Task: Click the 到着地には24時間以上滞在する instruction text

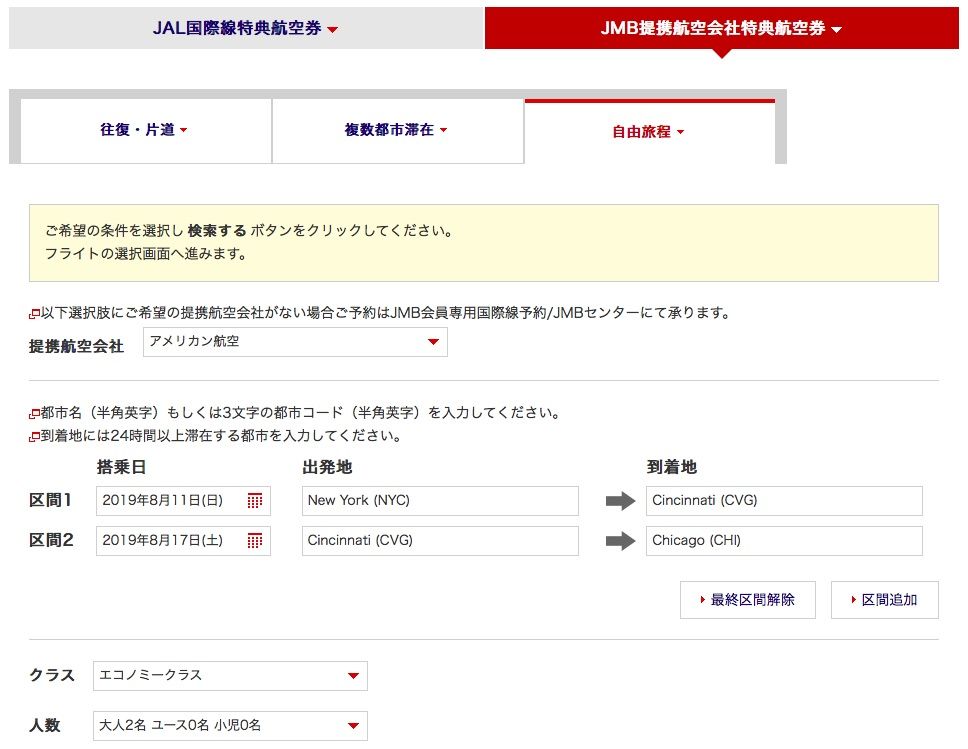Action: pyautogui.click(x=221, y=435)
